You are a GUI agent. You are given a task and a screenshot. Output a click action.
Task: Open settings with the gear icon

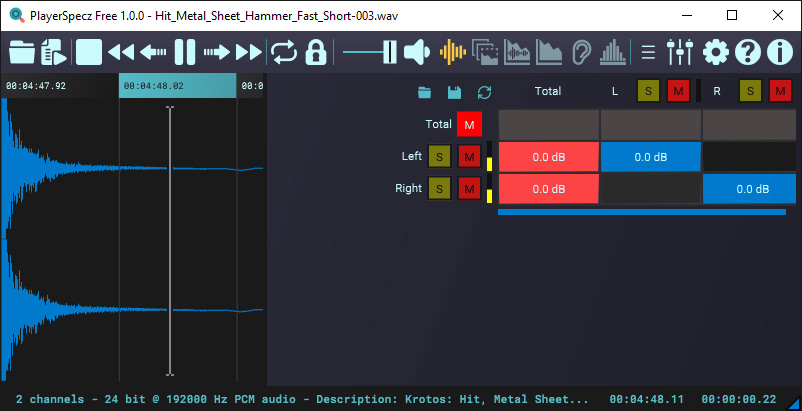(715, 52)
